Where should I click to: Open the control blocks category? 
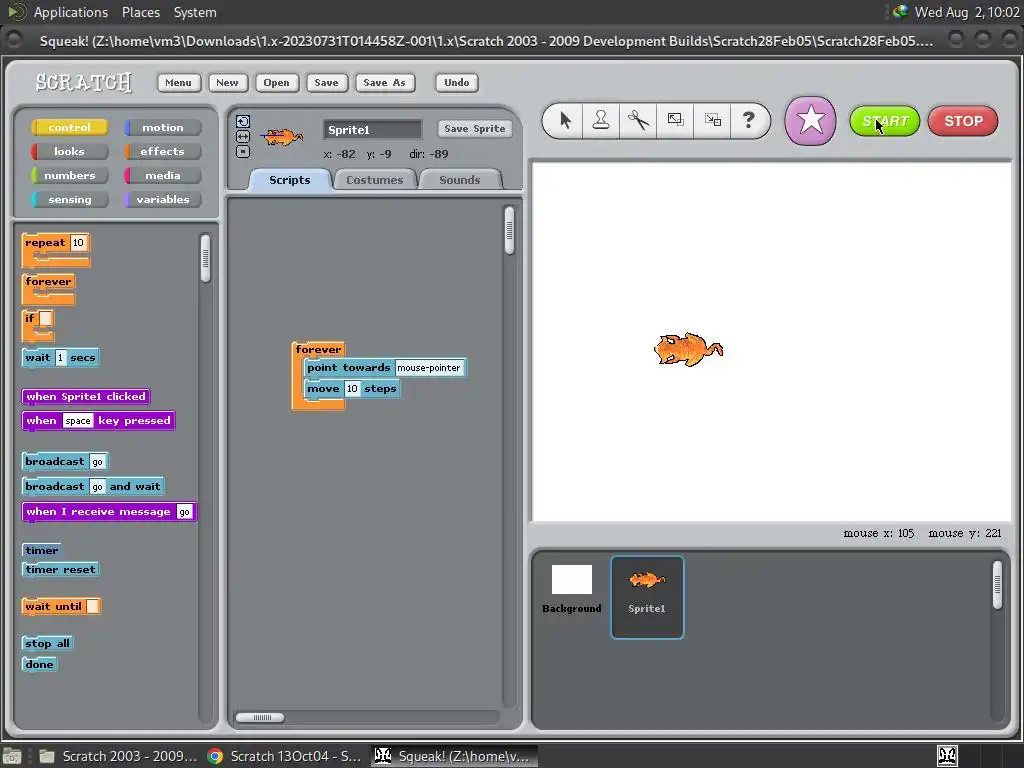coord(69,127)
